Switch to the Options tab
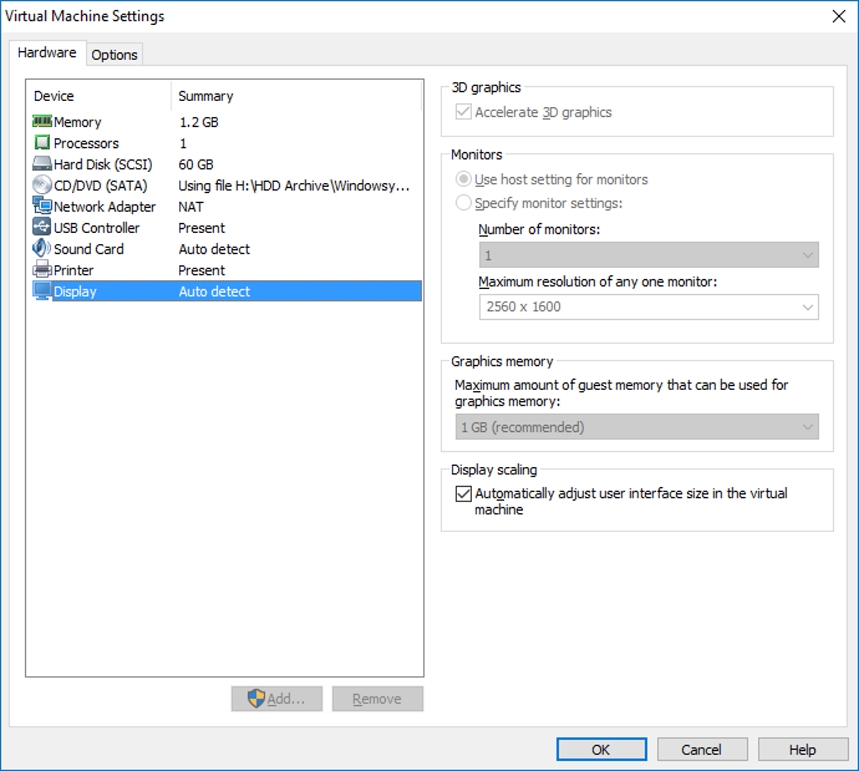859x771 pixels. coord(114,54)
